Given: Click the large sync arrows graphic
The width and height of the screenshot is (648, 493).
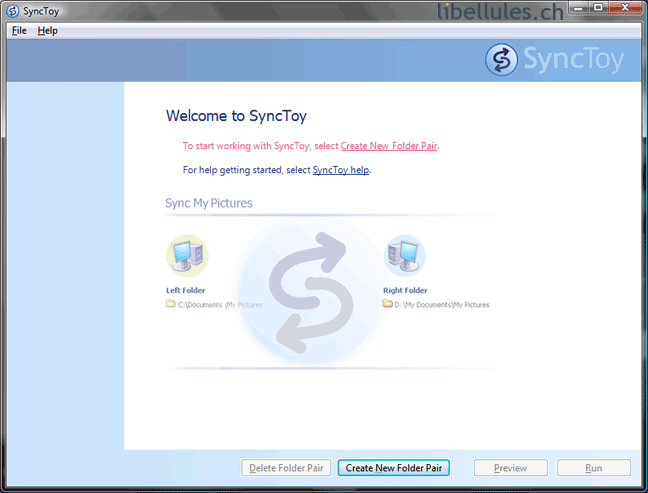Looking at the screenshot, I should 312,292.
